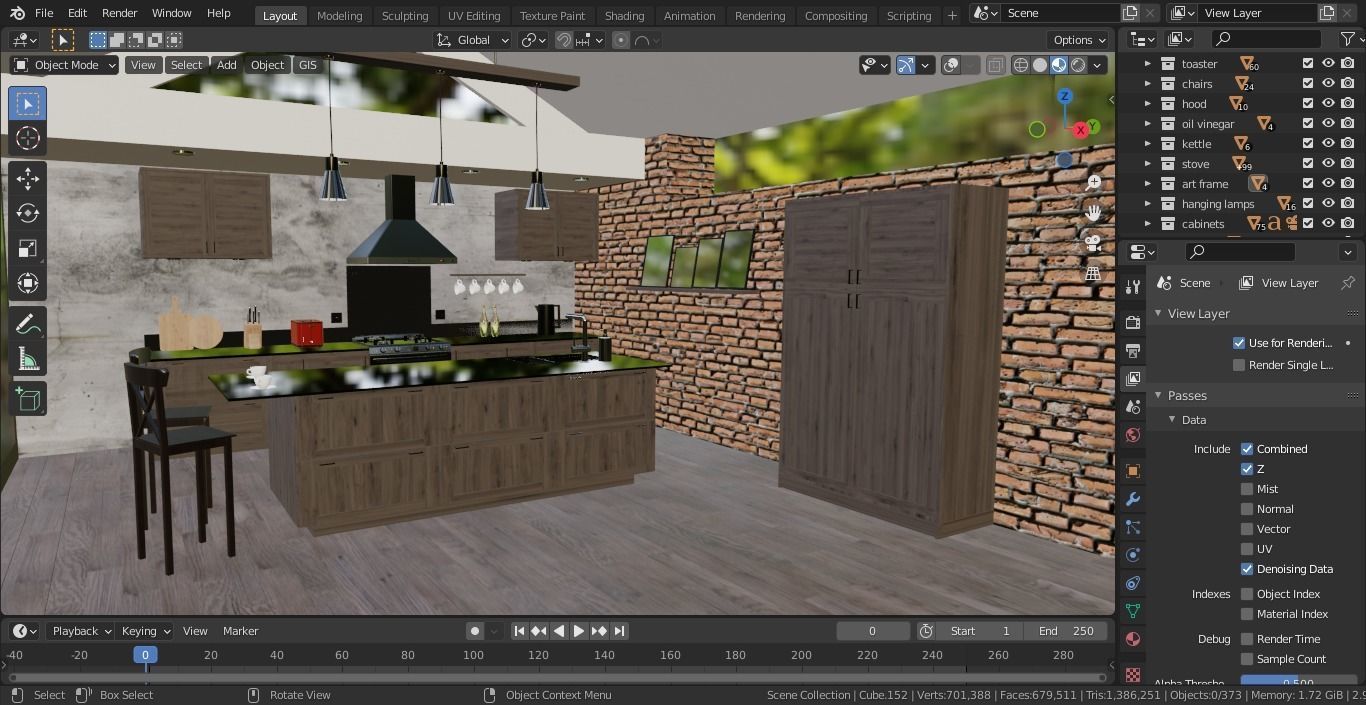Click the viewport zoom magnifier gizmo
The height and width of the screenshot is (705, 1366).
[1093, 183]
